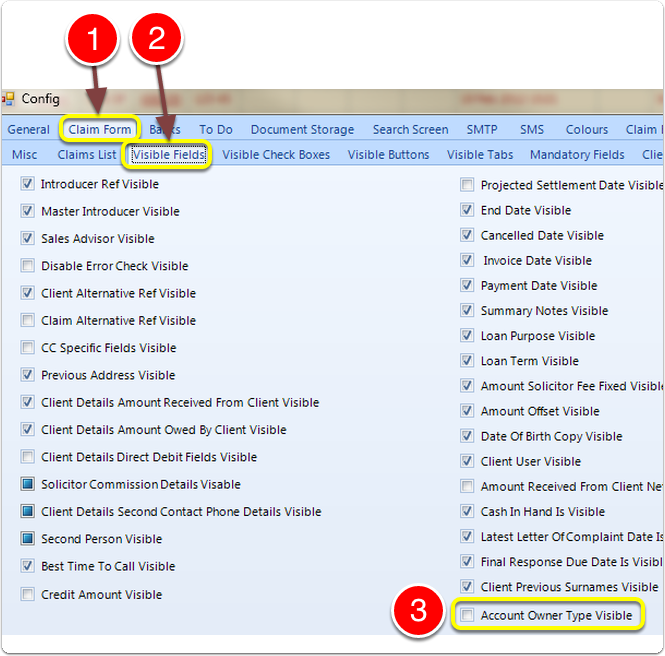Uncheck Client User Visible
This screenshot has width=665, height=656.
467,461
